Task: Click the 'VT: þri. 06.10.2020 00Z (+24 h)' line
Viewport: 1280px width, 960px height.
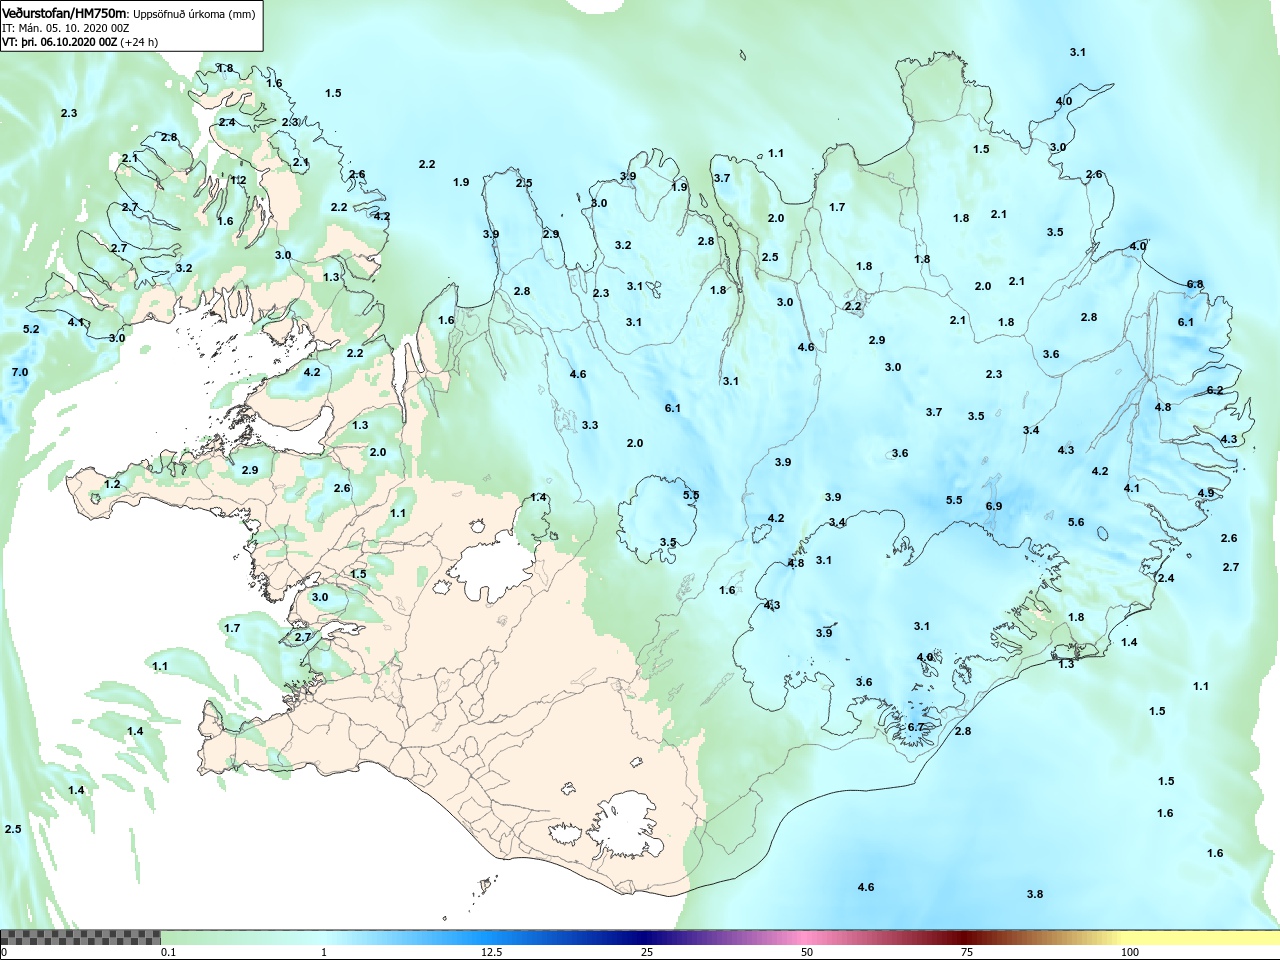Action: tap(80, 42)
